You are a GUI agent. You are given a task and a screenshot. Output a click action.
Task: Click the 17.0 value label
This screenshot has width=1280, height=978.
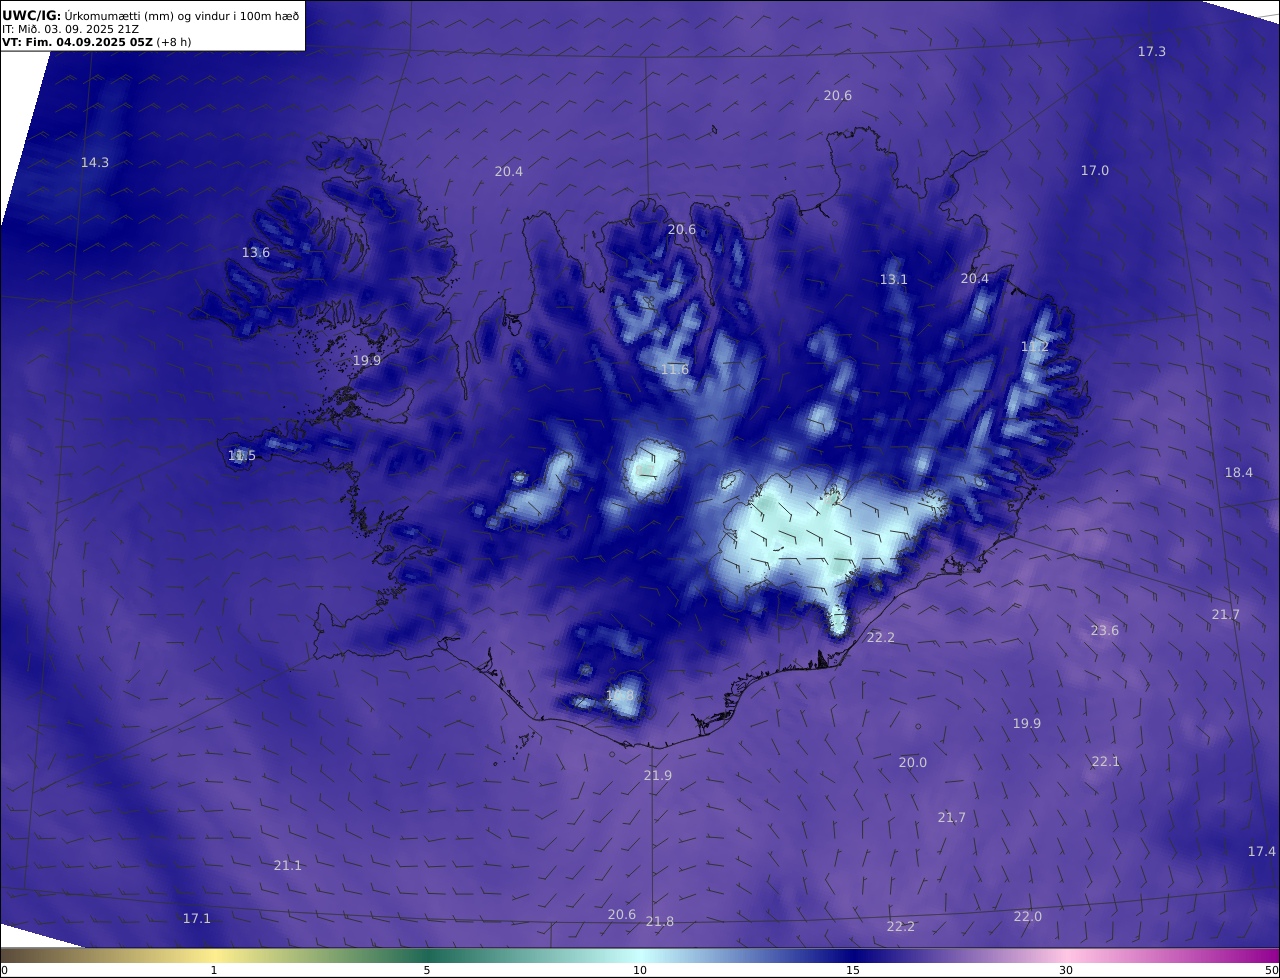coord(1095,171)
